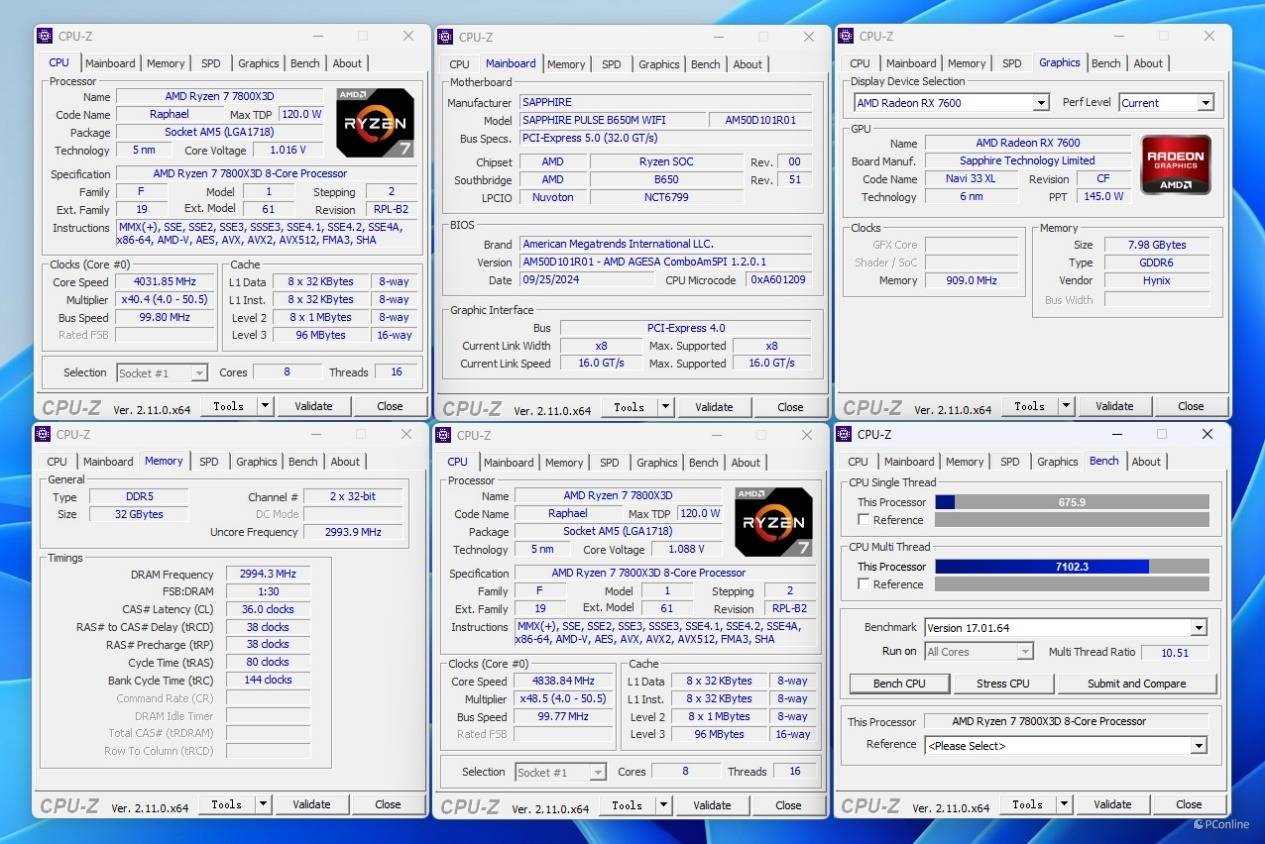Click the Radeon Graphics AMD logo
This screenshot has height=844, width=1265.
(1176, 165)
